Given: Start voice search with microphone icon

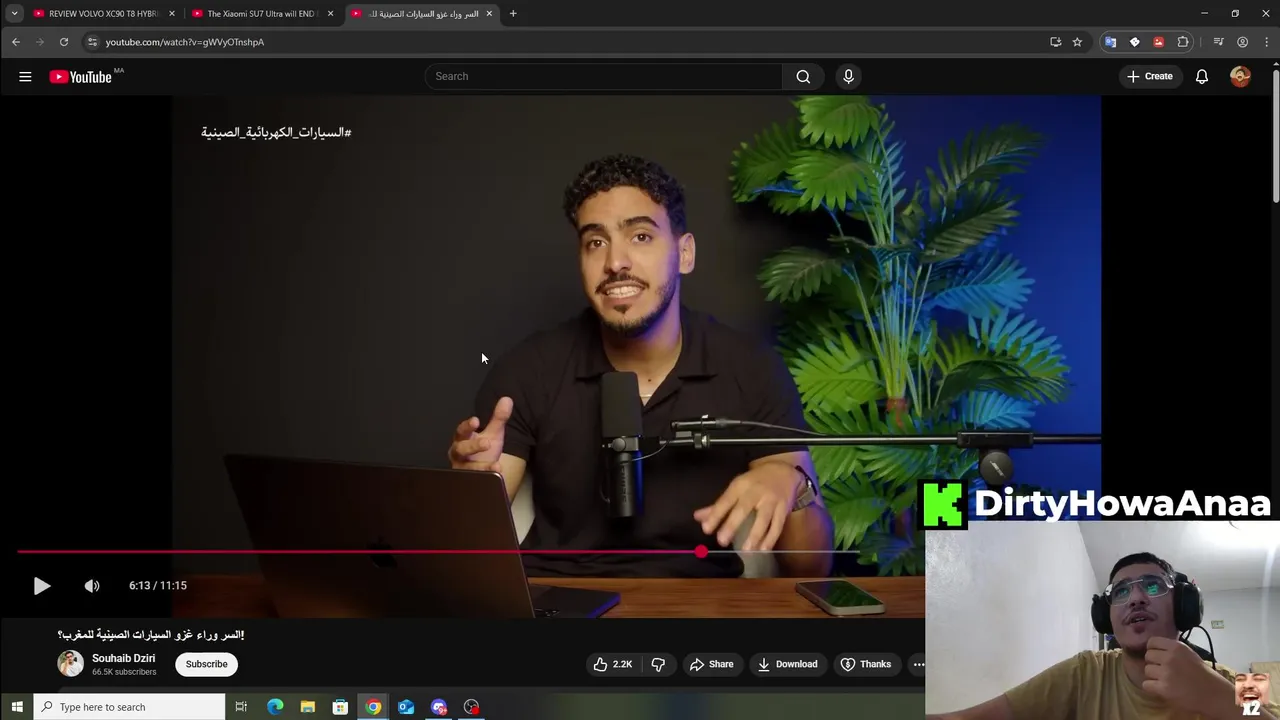Looking at the screenshot, I should tap(848, 76).
